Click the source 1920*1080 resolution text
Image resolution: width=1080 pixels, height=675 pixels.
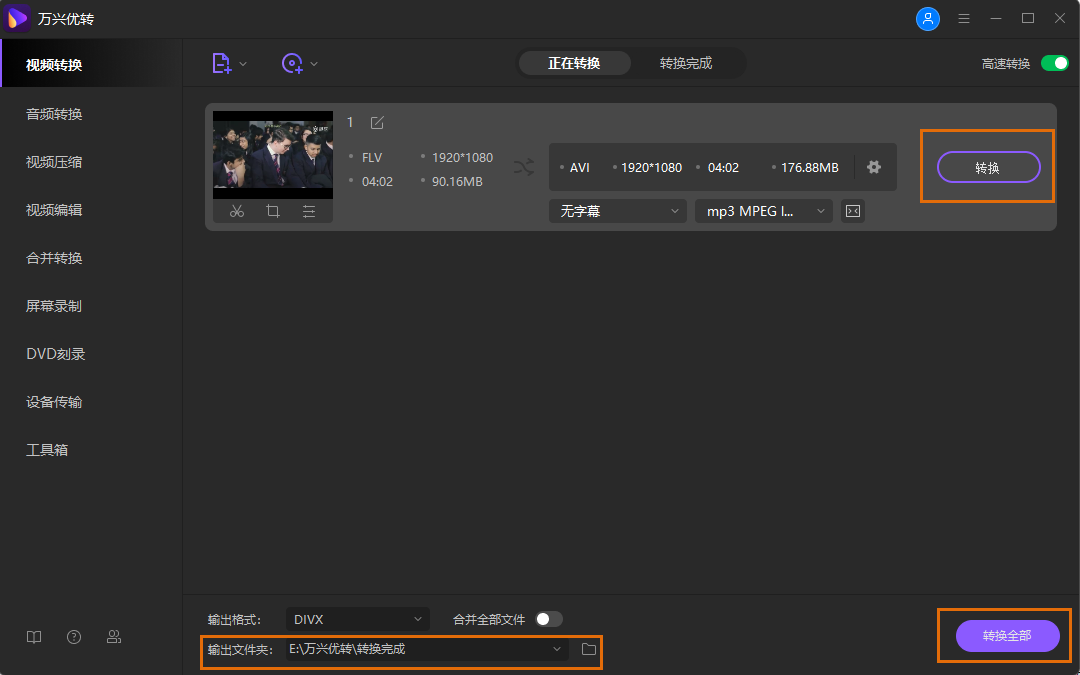(462, 158)
